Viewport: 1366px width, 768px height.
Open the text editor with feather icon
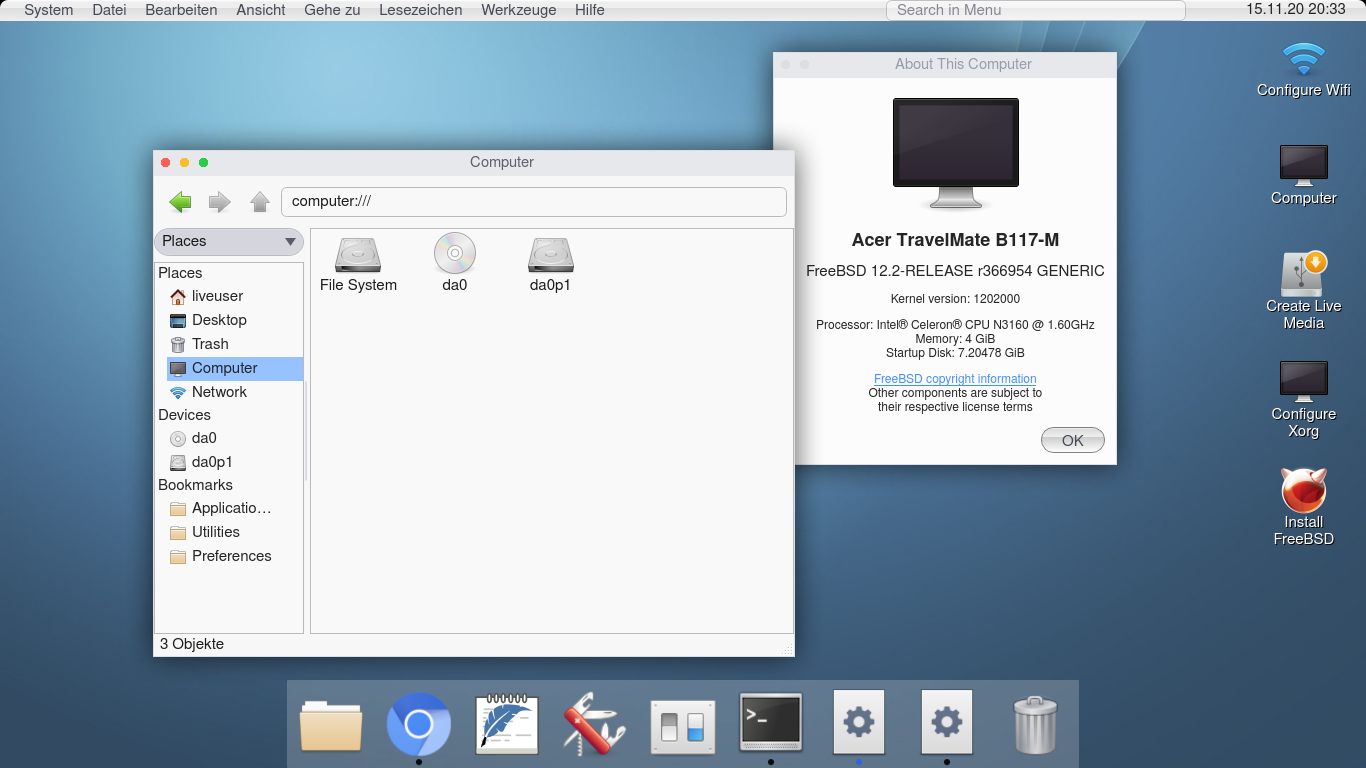click(507, 723)
